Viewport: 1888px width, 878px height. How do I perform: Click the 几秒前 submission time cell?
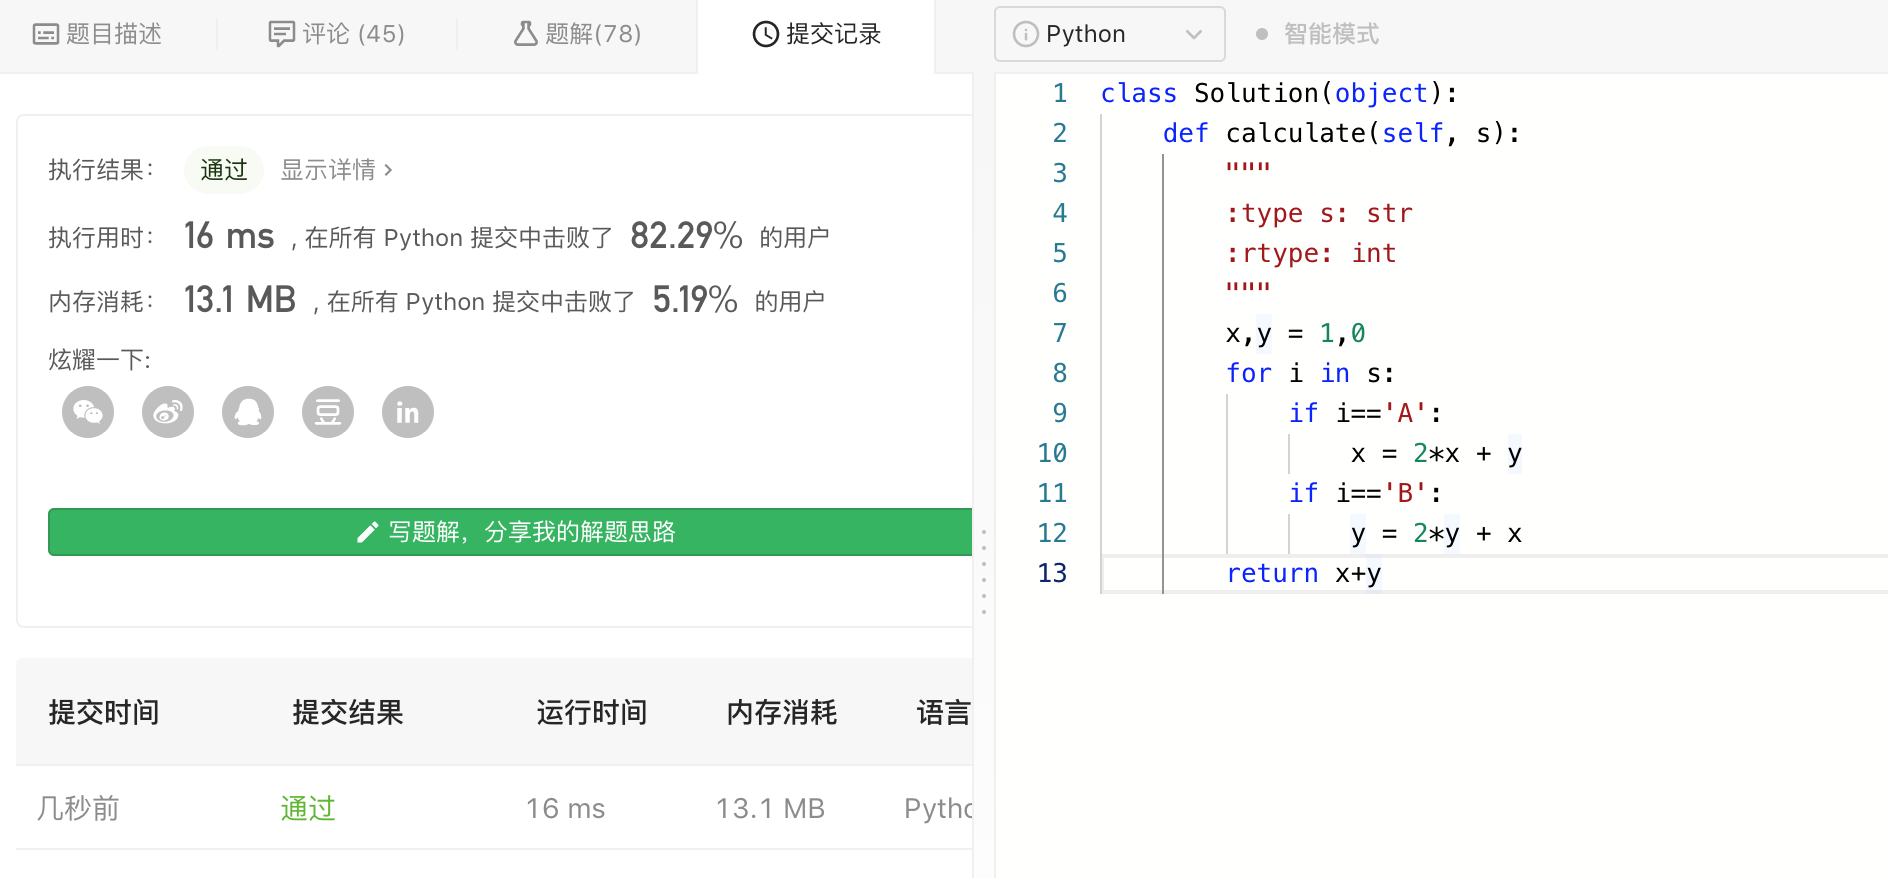[x=78, y=808]
